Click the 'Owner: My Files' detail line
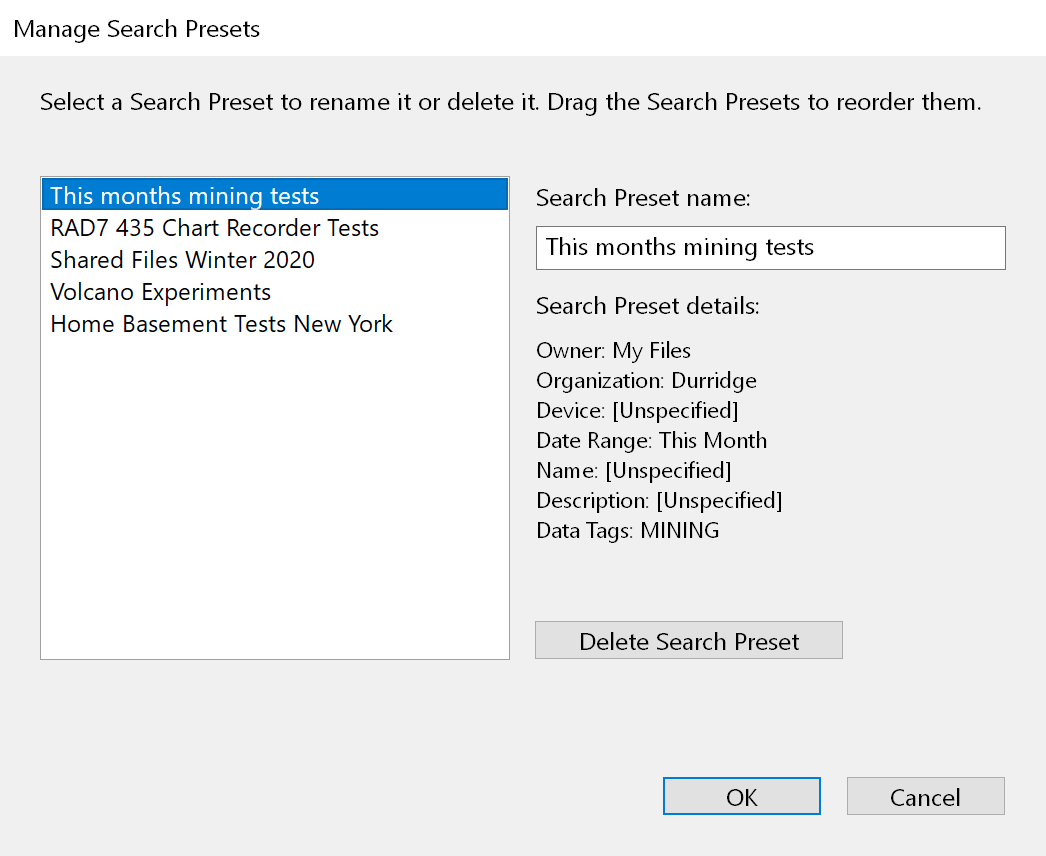This screenshot has height=856, width=1046. (613, 350)
